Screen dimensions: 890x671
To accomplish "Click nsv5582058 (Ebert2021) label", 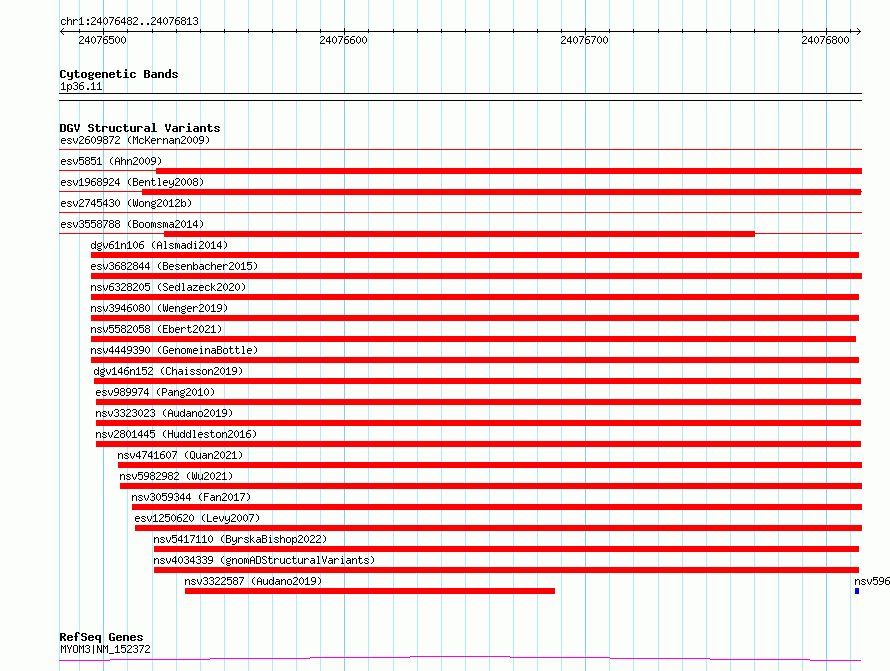I will tap(156, 329).
